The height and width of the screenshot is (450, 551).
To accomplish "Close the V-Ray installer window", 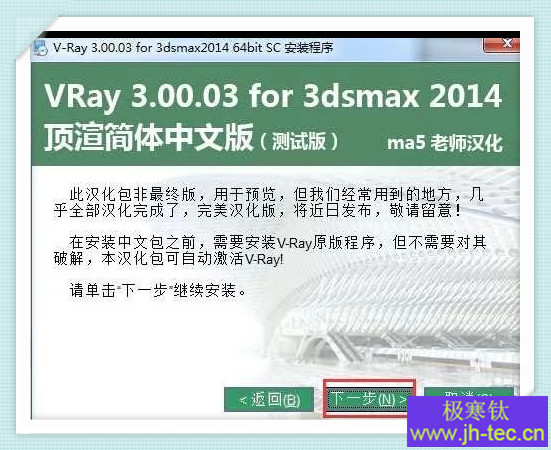I will 501,45.
